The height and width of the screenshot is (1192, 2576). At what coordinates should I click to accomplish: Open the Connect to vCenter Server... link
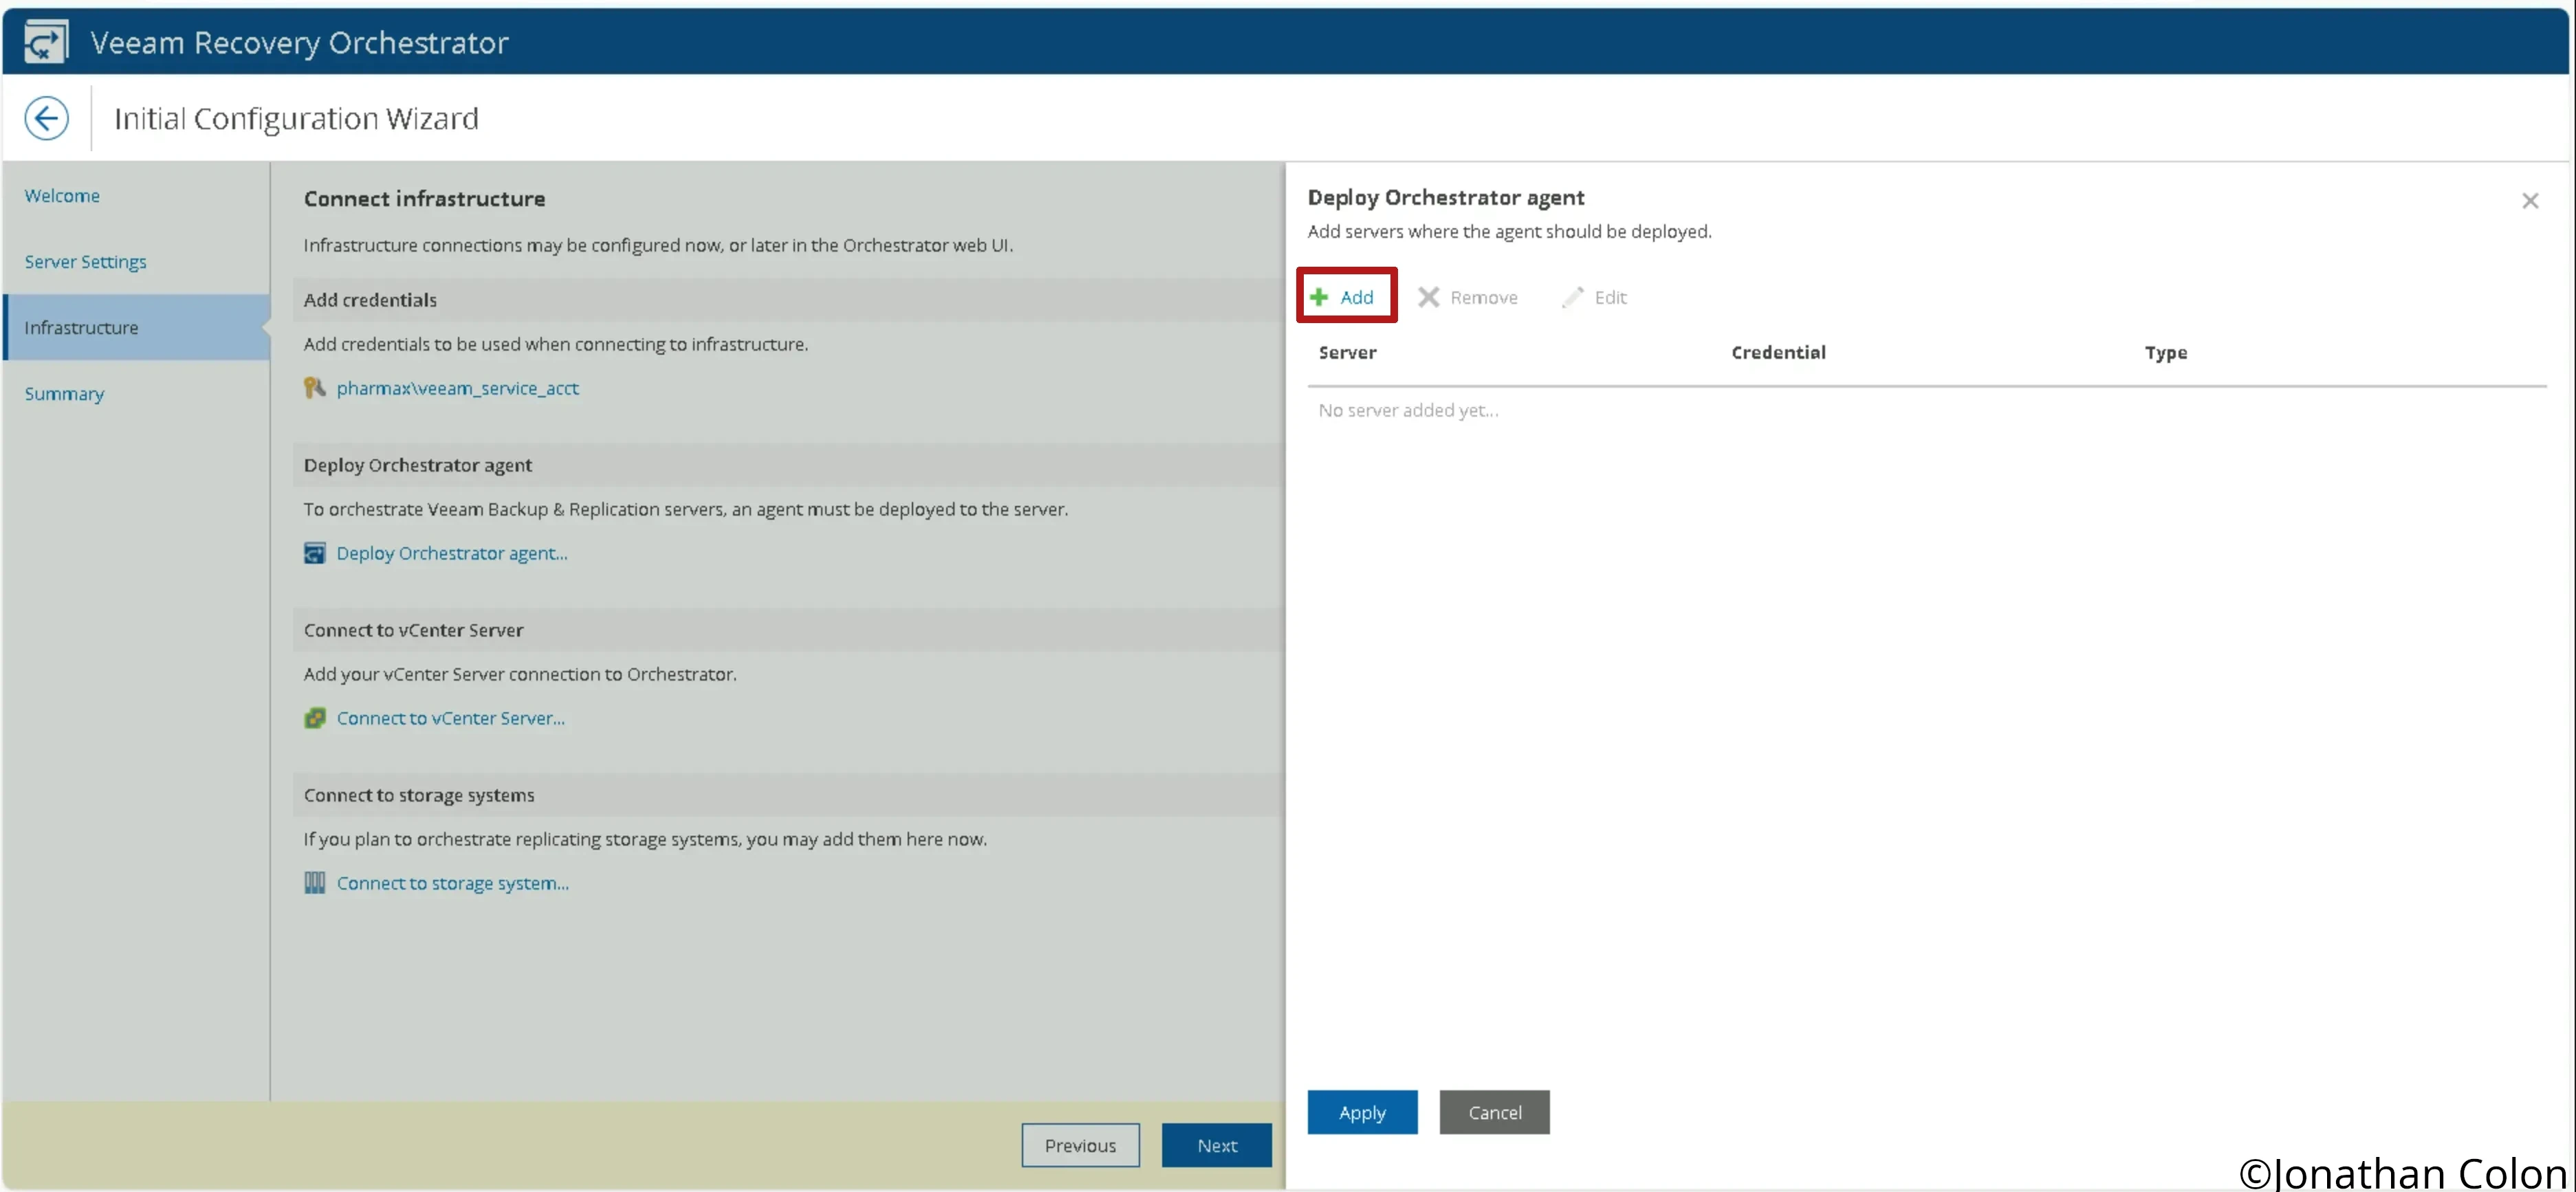point(451,718)
